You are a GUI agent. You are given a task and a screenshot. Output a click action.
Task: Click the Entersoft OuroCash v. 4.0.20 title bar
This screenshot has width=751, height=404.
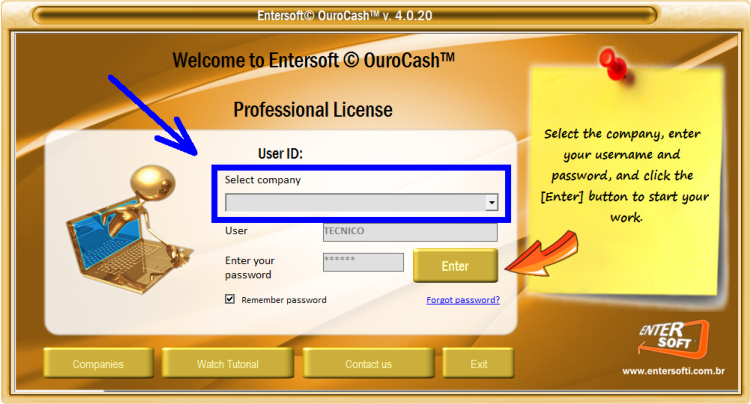345,15
